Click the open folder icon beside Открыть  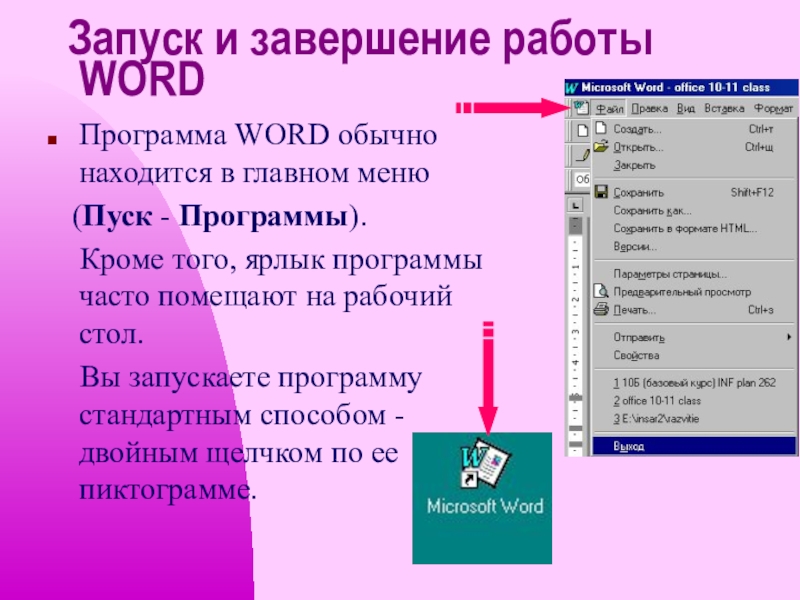602,147
